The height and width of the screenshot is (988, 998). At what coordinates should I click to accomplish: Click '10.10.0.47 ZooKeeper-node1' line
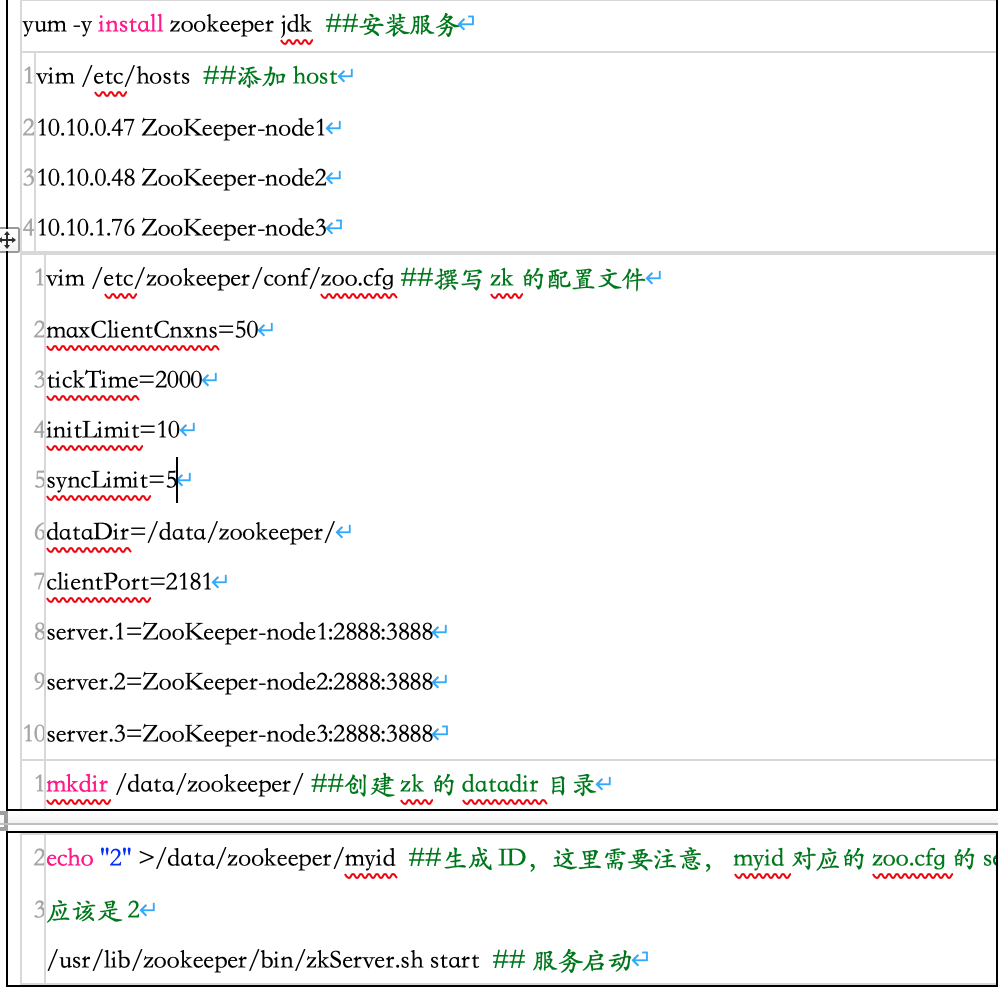[x=181, y=127]
